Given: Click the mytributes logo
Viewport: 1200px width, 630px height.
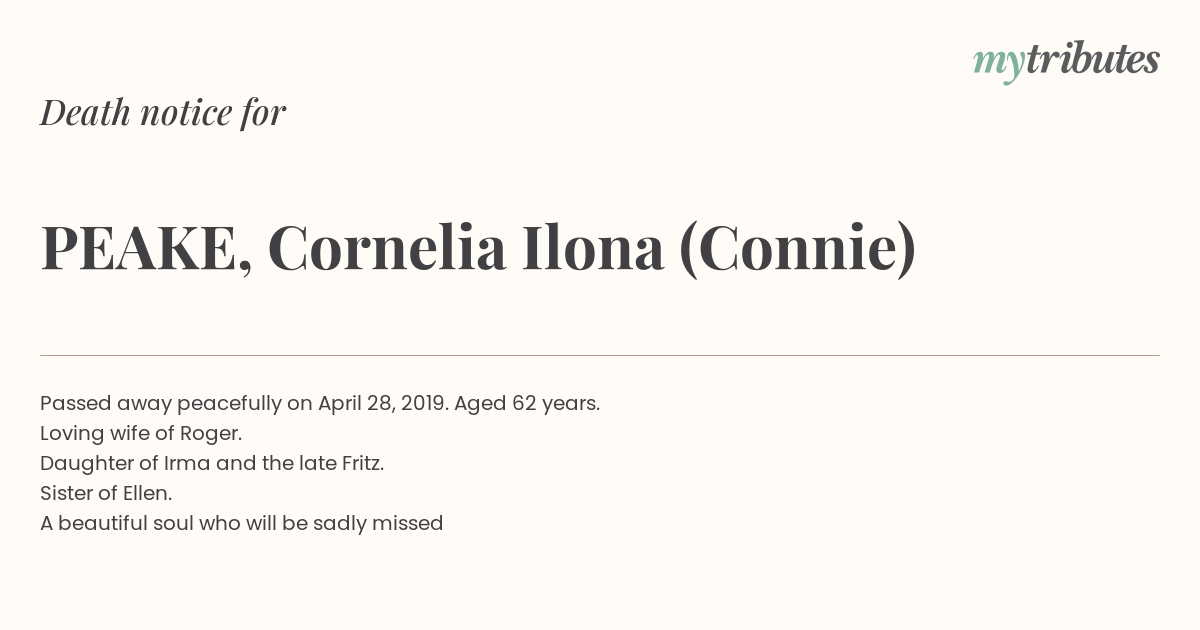Looking at the screenshot, I should click(x=1066, y=61).
